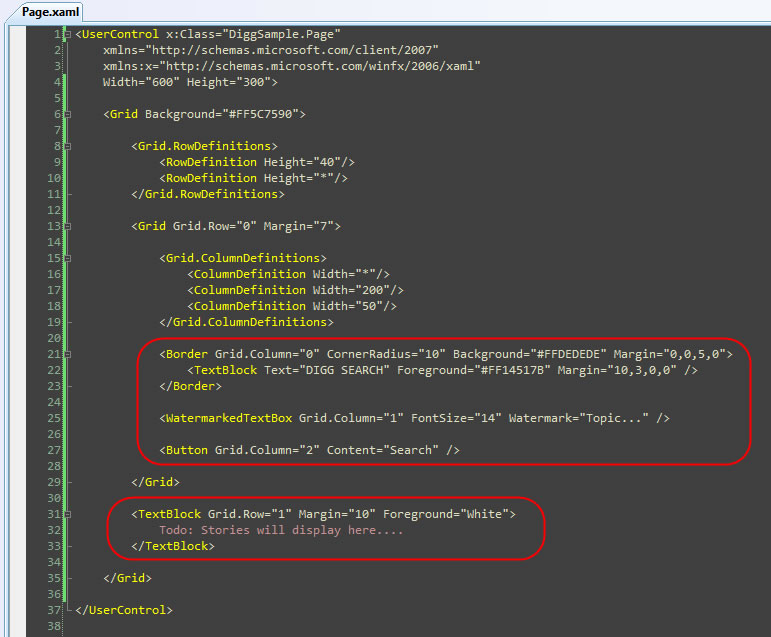Click the Margin="10,3,0,0" attribute

617,370
